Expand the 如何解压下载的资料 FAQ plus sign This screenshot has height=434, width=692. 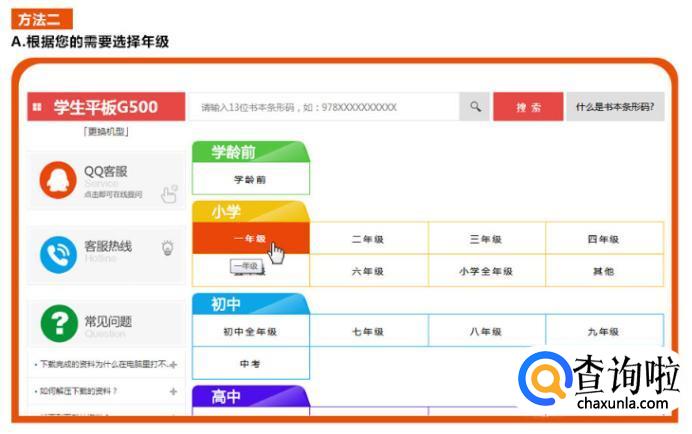point(173,391)
